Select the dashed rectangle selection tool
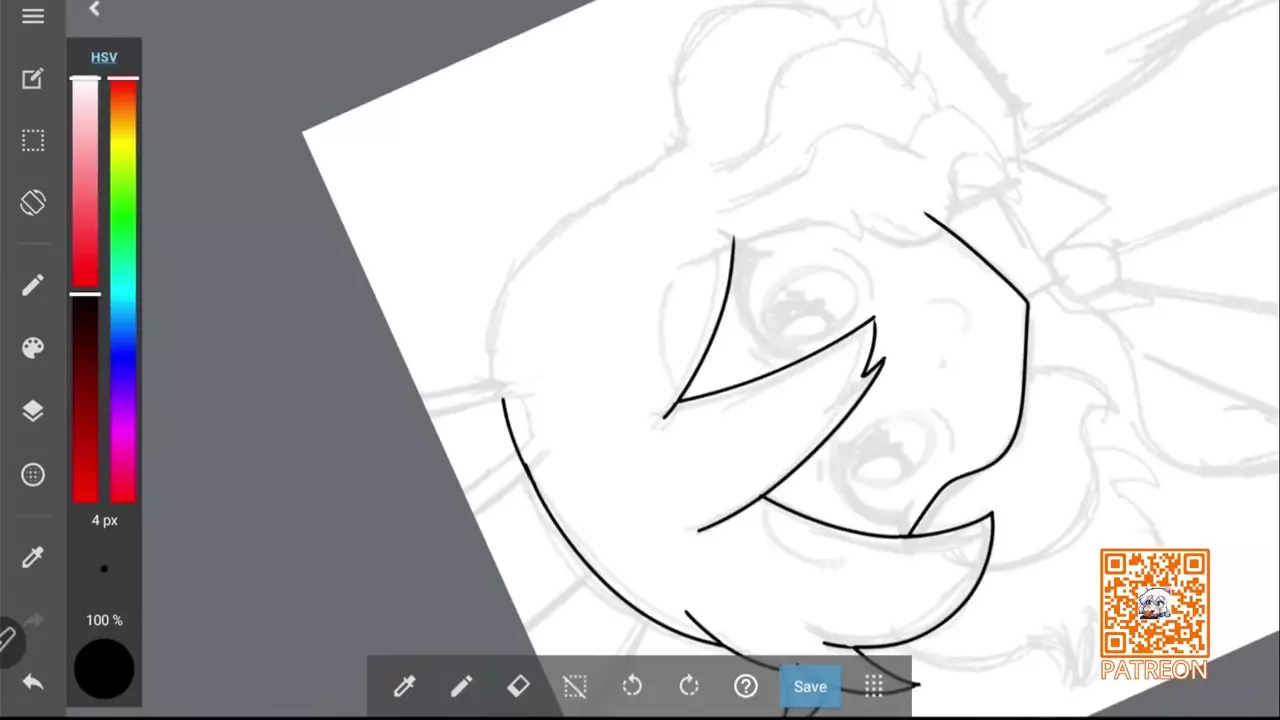 coord(33,141)
